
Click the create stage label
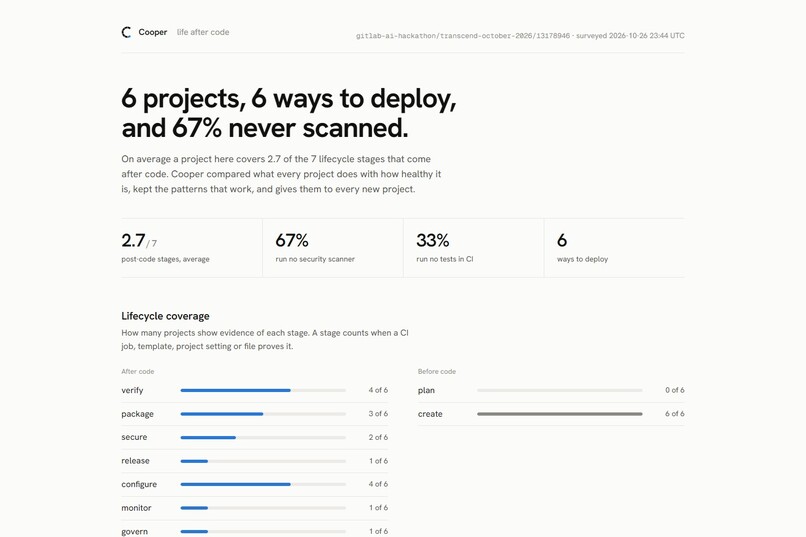point(430,414)
